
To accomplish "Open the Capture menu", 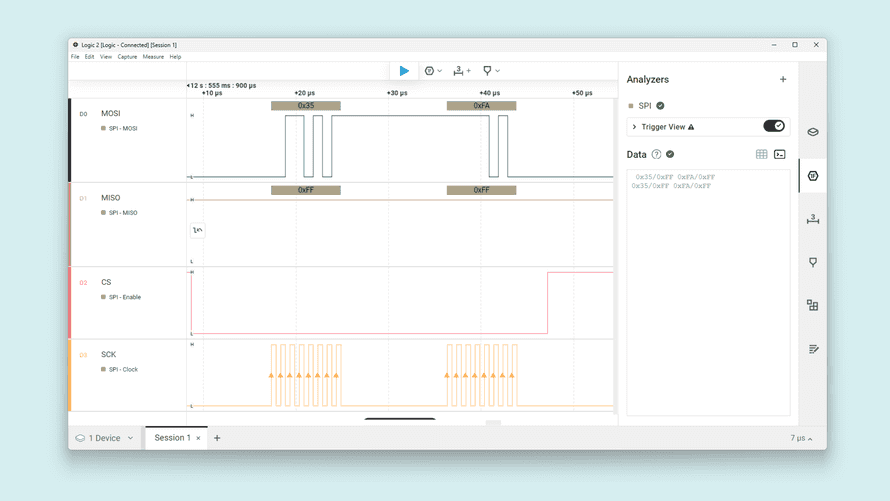I will 127,57.
